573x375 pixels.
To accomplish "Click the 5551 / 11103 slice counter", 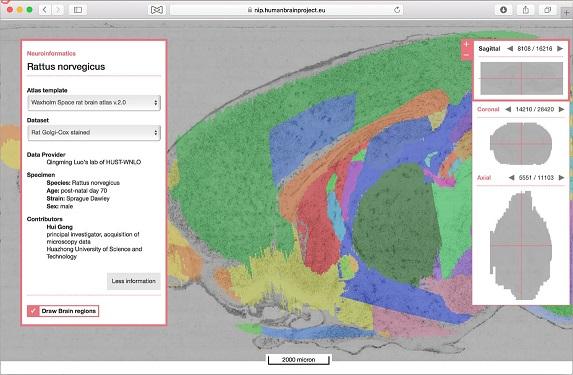I will tap(536, 178).
